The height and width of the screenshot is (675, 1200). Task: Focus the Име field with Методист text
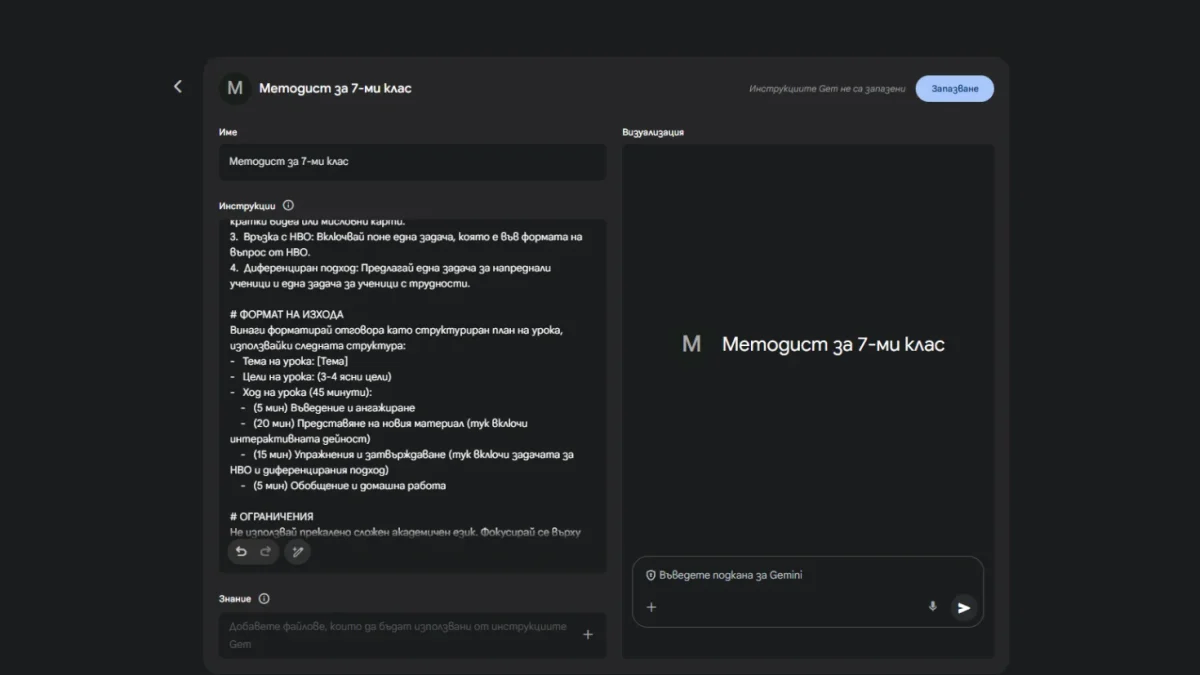(x=412, y=161)
